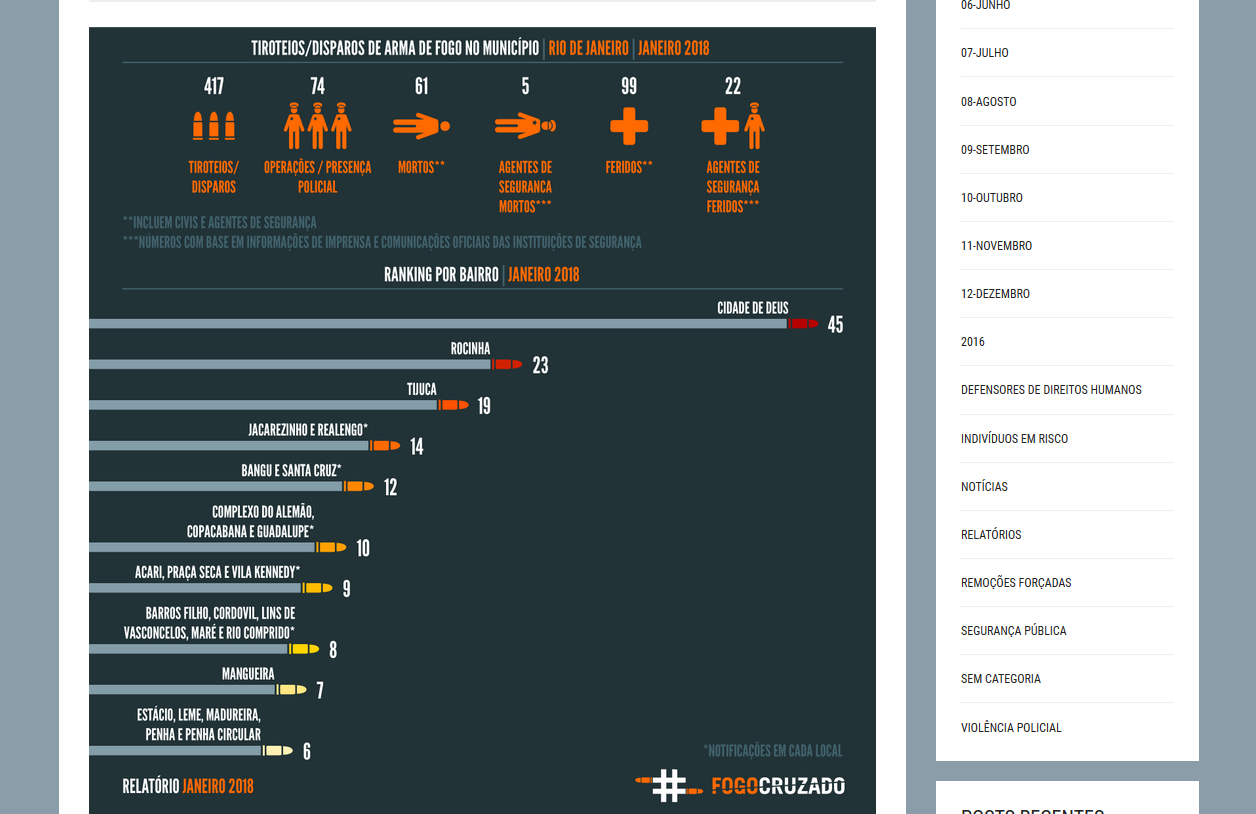Click the Rocinha ranking bar
1256x814 pixels.
coord(290,365)
